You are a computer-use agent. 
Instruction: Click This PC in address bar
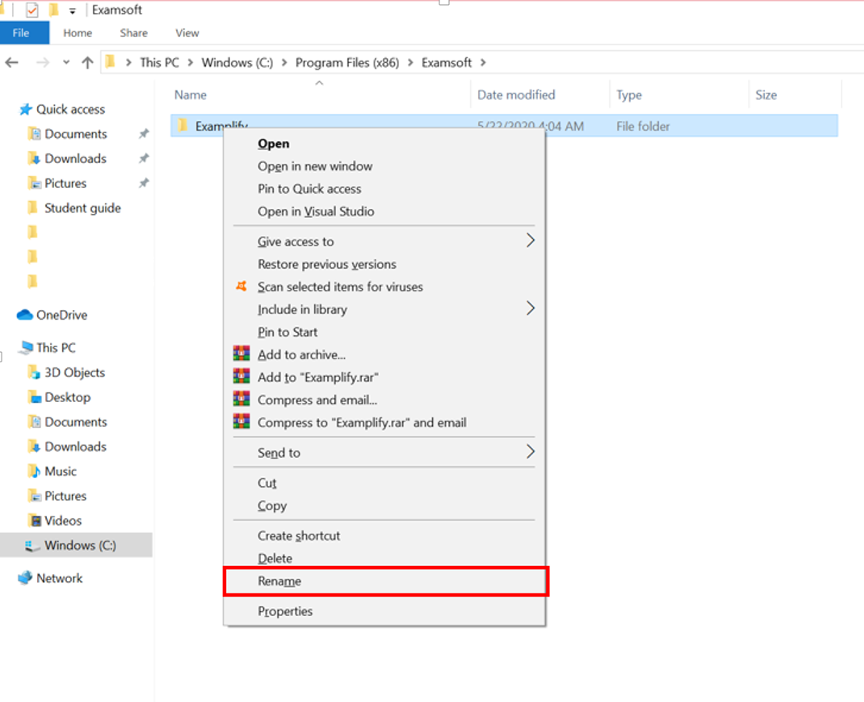[159, 63]
